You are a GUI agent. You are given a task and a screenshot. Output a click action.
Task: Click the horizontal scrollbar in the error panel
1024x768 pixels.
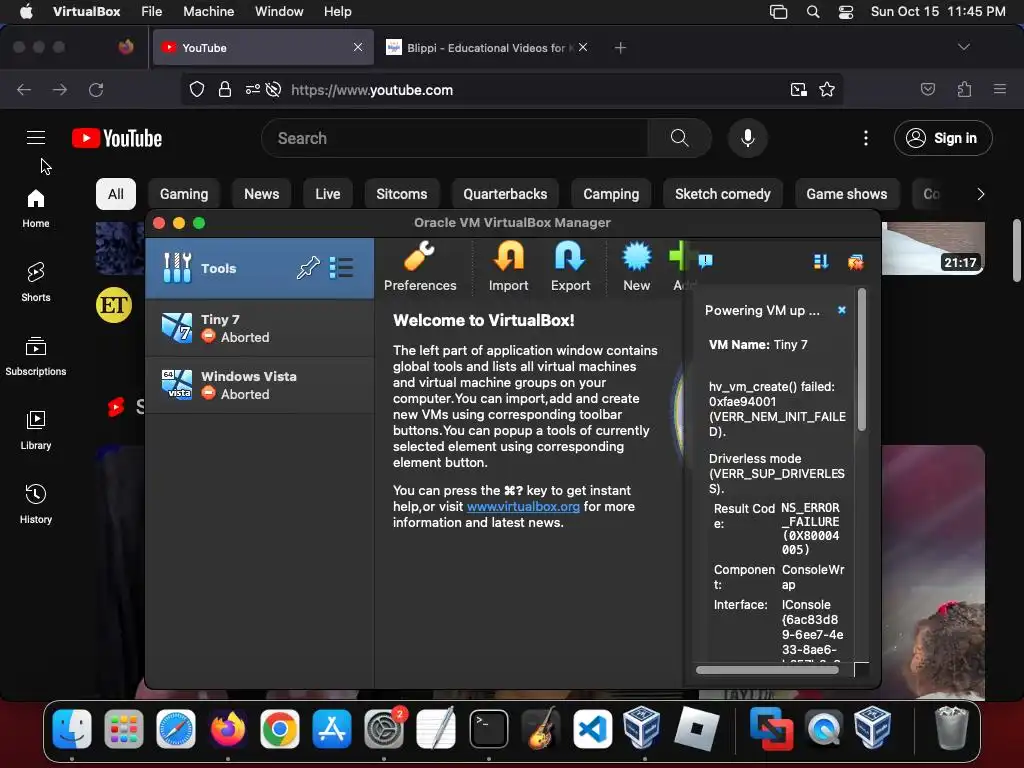pos(767,670)
